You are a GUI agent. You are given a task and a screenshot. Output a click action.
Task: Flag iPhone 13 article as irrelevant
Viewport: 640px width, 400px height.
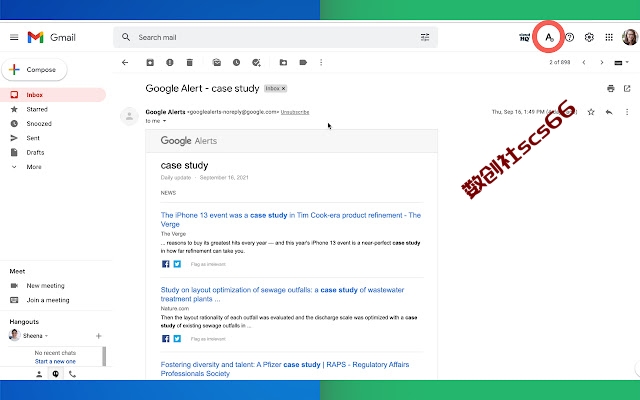[208, 264]
